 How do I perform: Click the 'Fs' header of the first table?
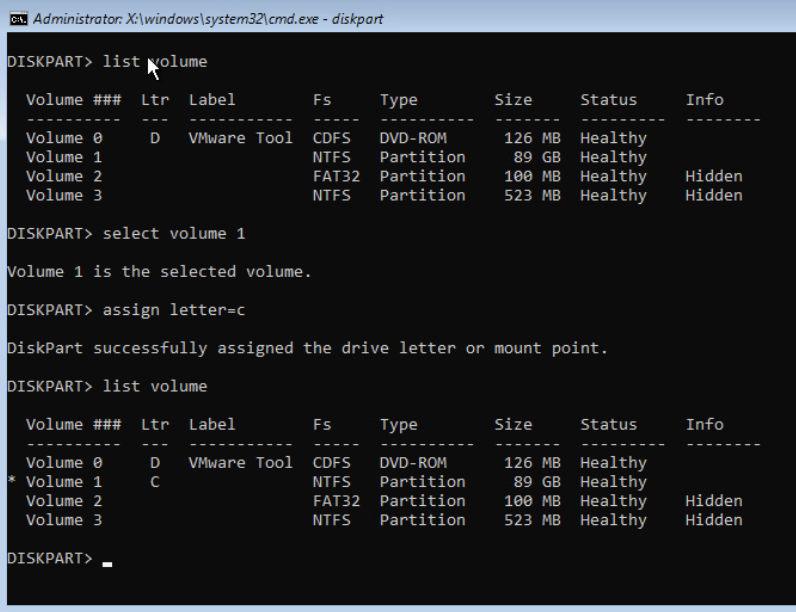pyautogui.click(x=322, y=100)
